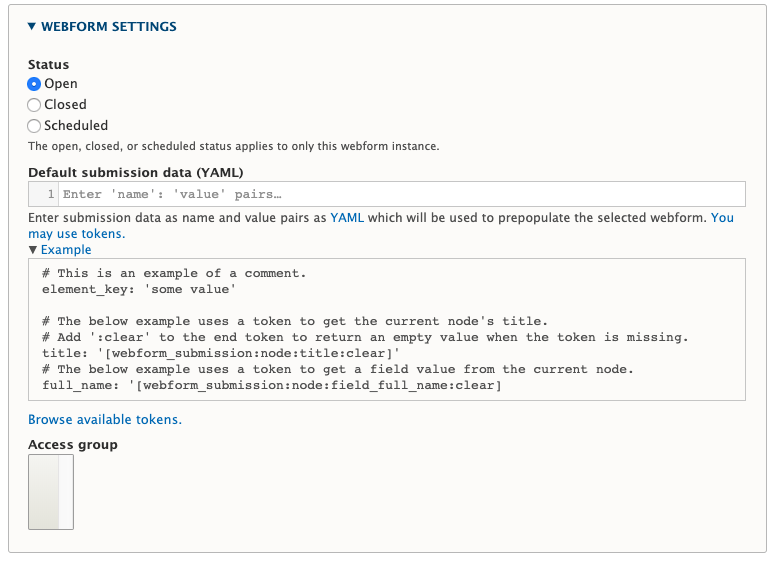The width and height of the screenshot is (775, 566).
Task: Open the YAML link
Action: pos(347,218)
